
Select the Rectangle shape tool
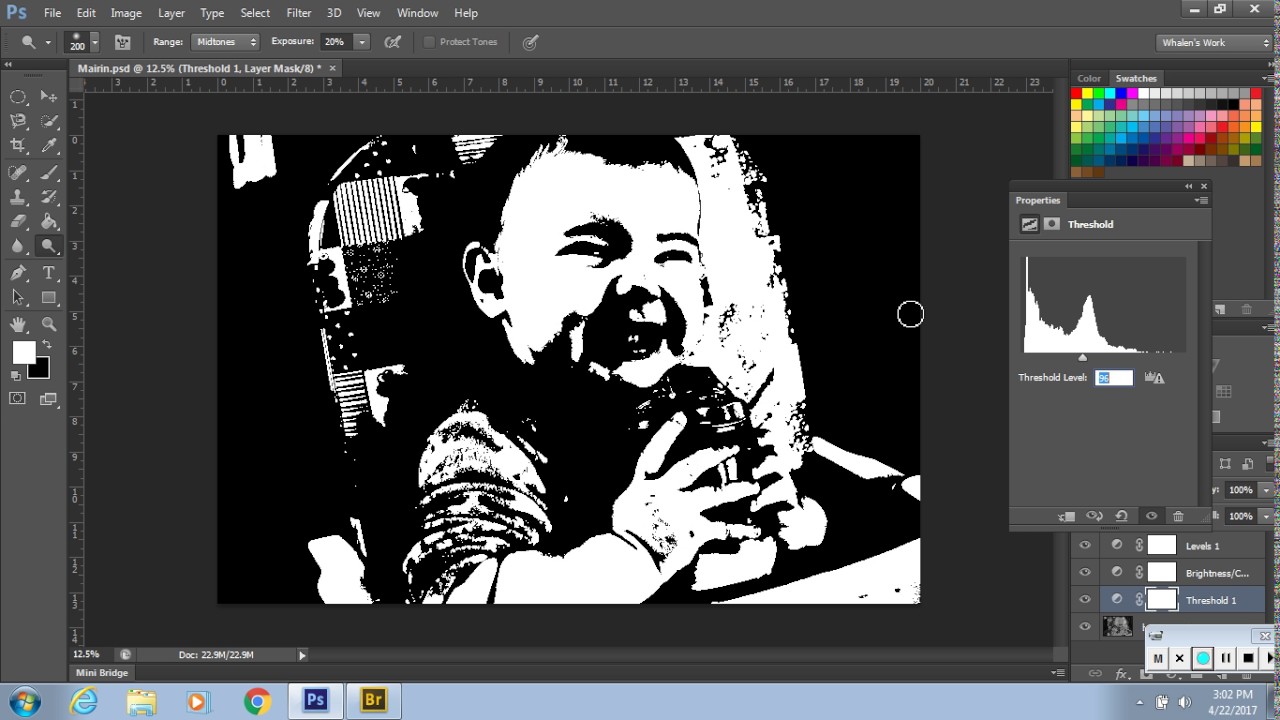pos(49,297)
